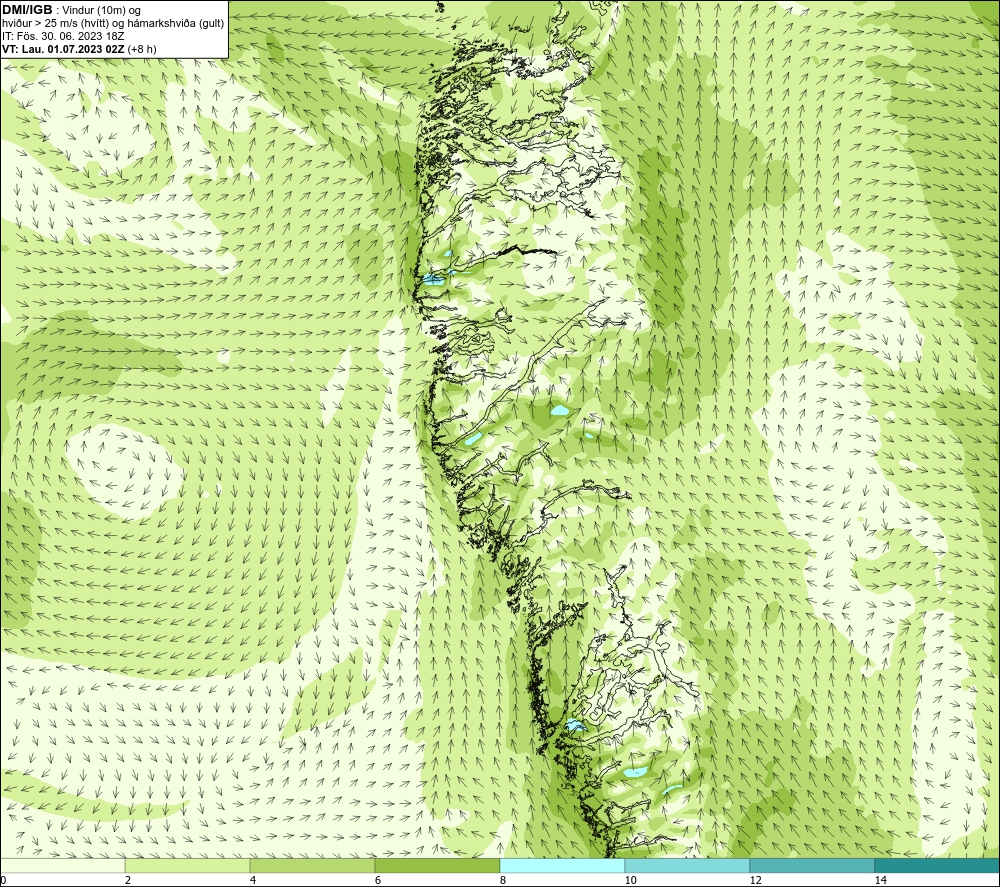Click the '10' label on color scale
This screenshot has width=1000, height=887.
pos(631,880)
